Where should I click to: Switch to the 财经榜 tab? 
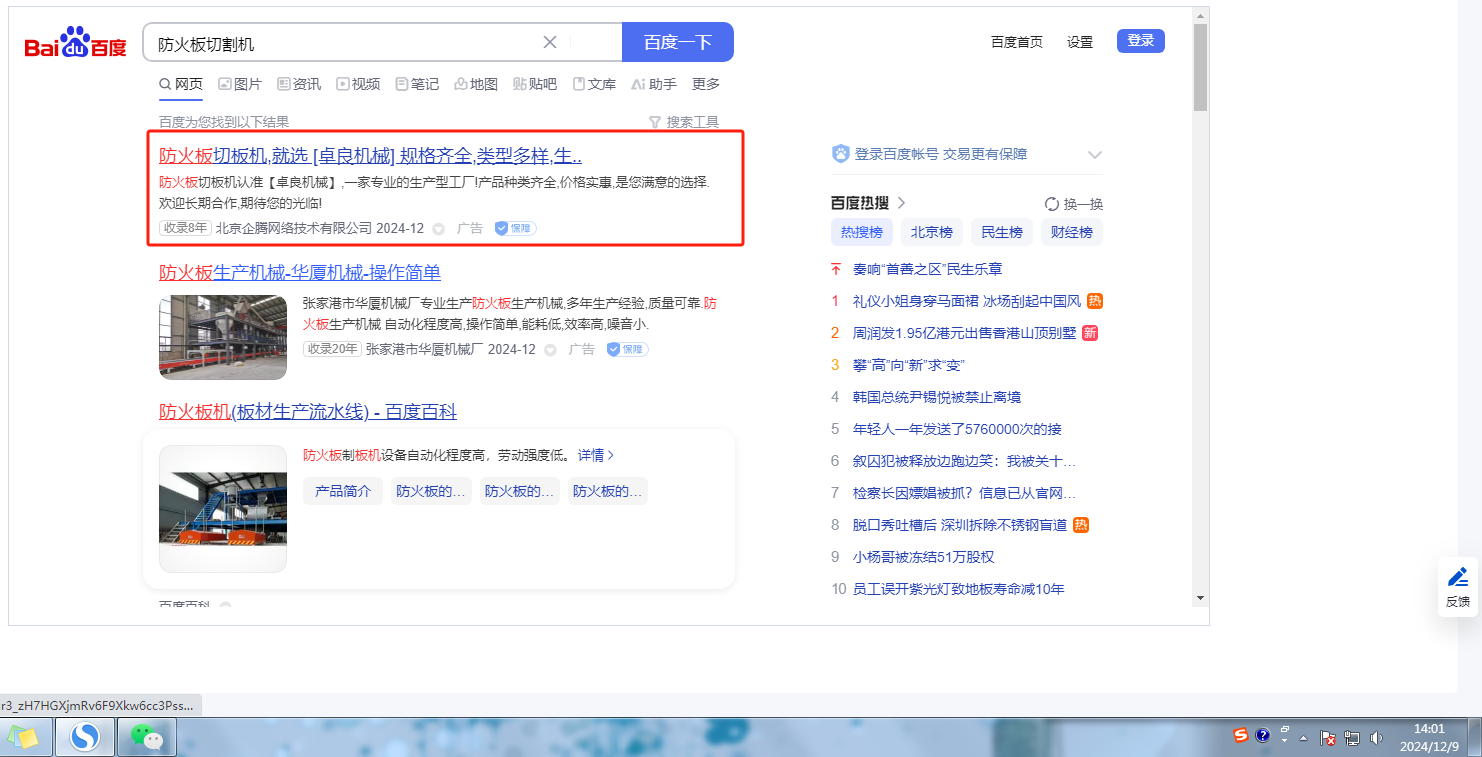(x=1072, y=232)
